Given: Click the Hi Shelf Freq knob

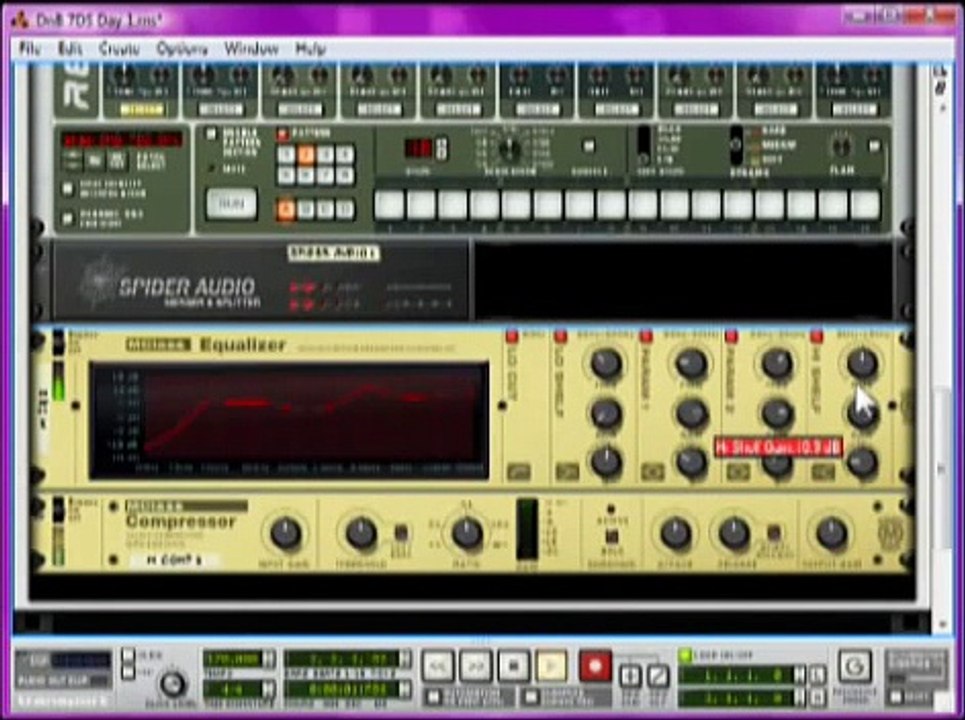Looking at the screenshot, I should tap(862, 364).
